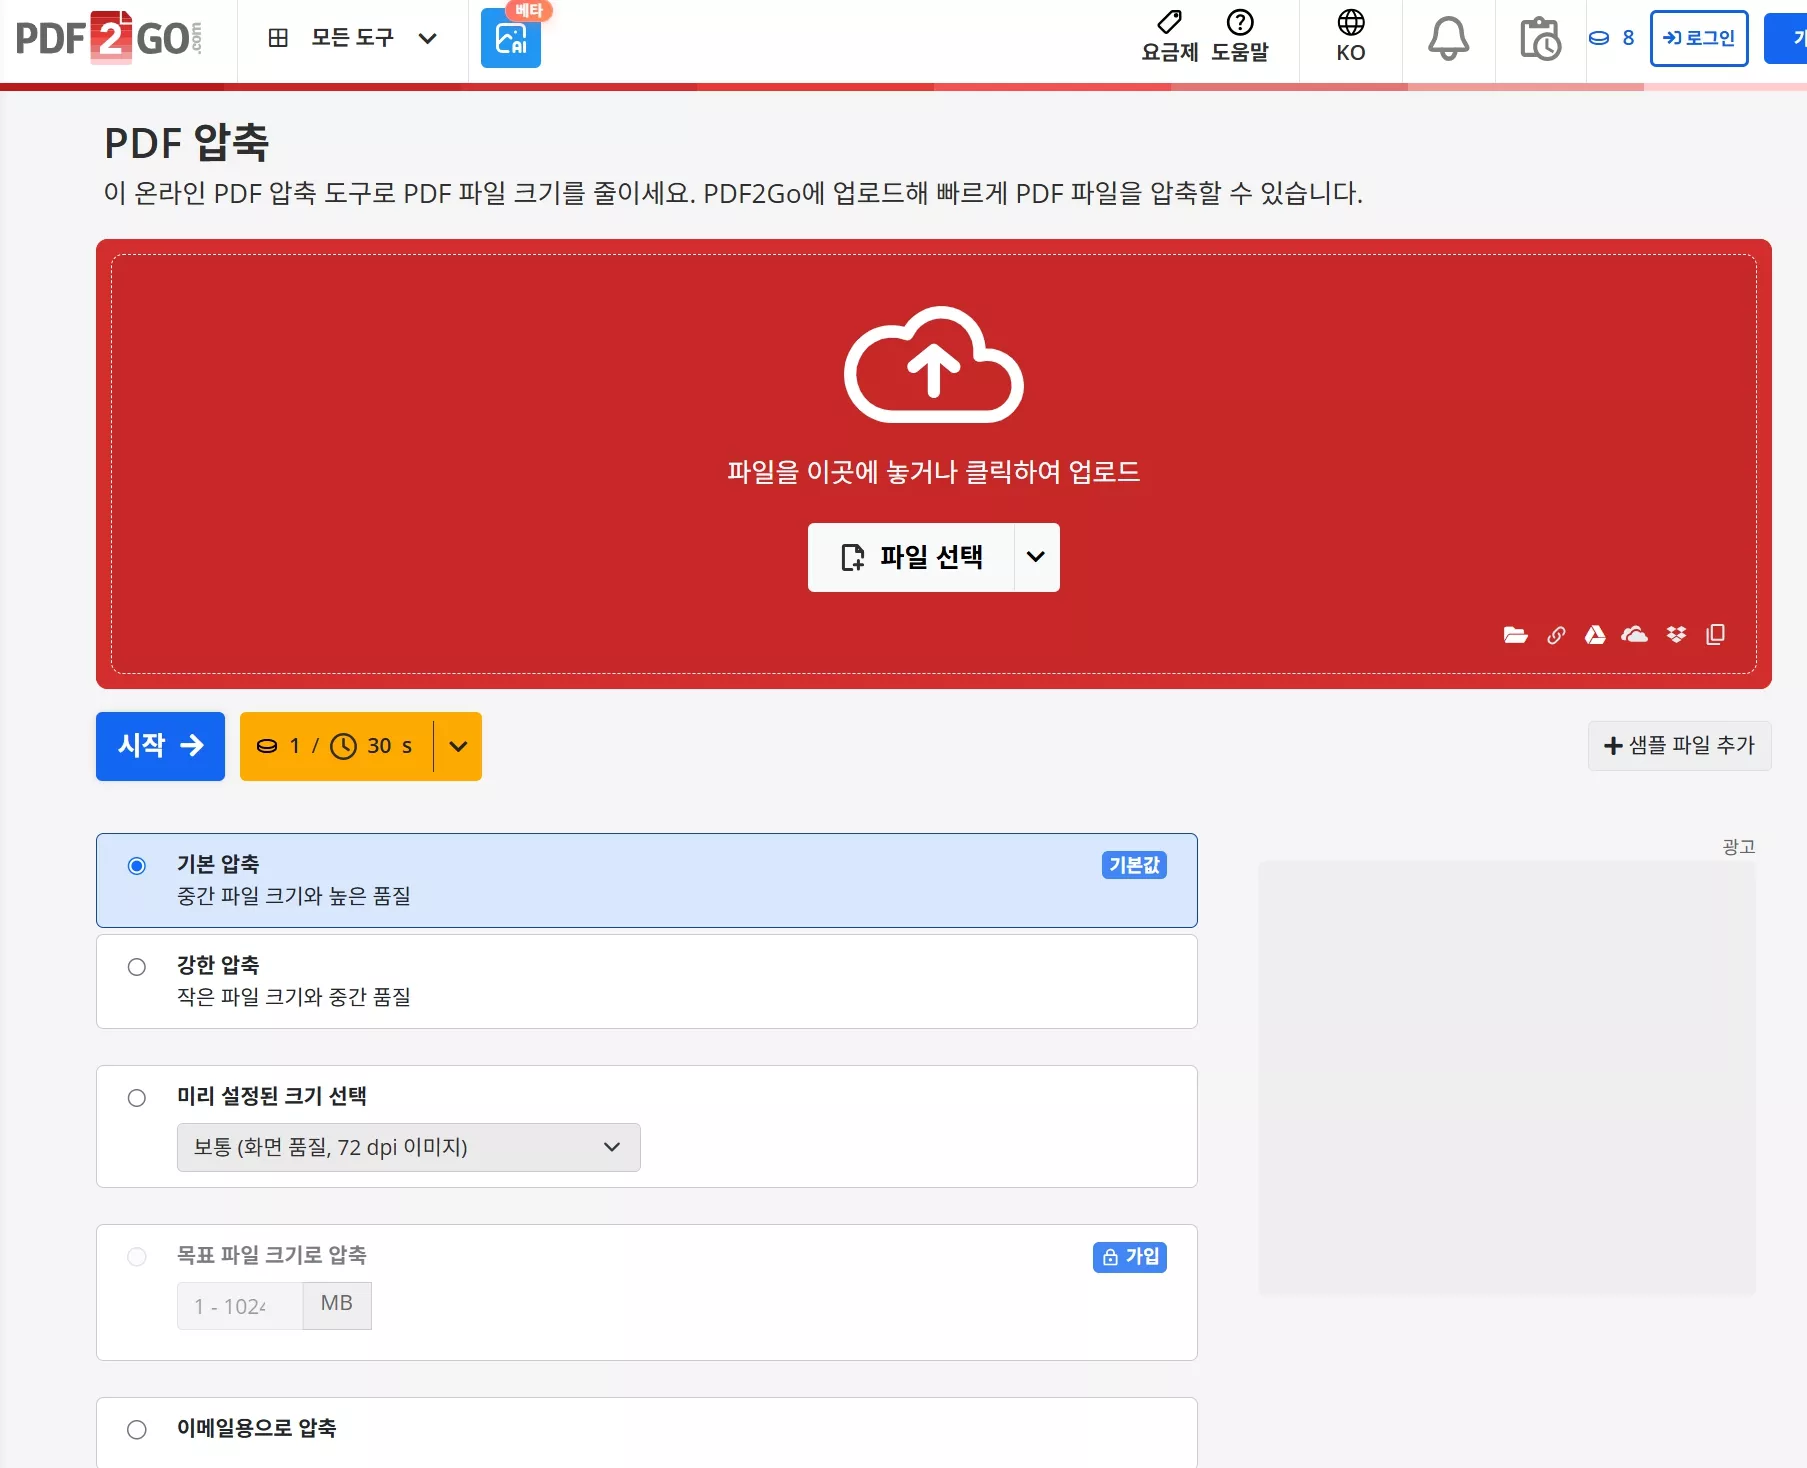Open the AI image tool with 베타 badge
The image size is (1807, 1468).
[x=510, y=39]
